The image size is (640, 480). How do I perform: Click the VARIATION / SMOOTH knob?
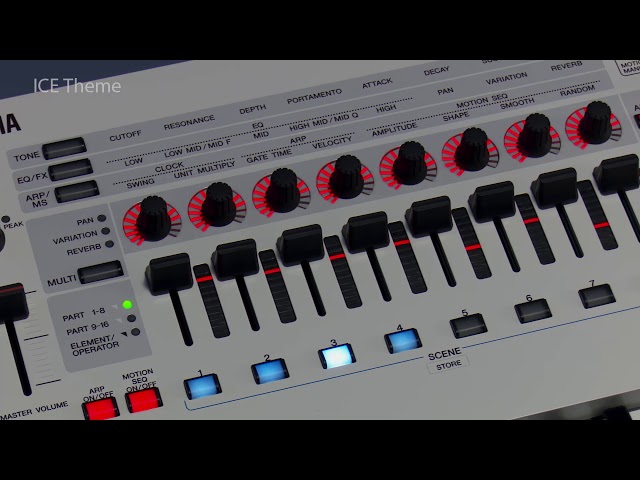point(534,136)
